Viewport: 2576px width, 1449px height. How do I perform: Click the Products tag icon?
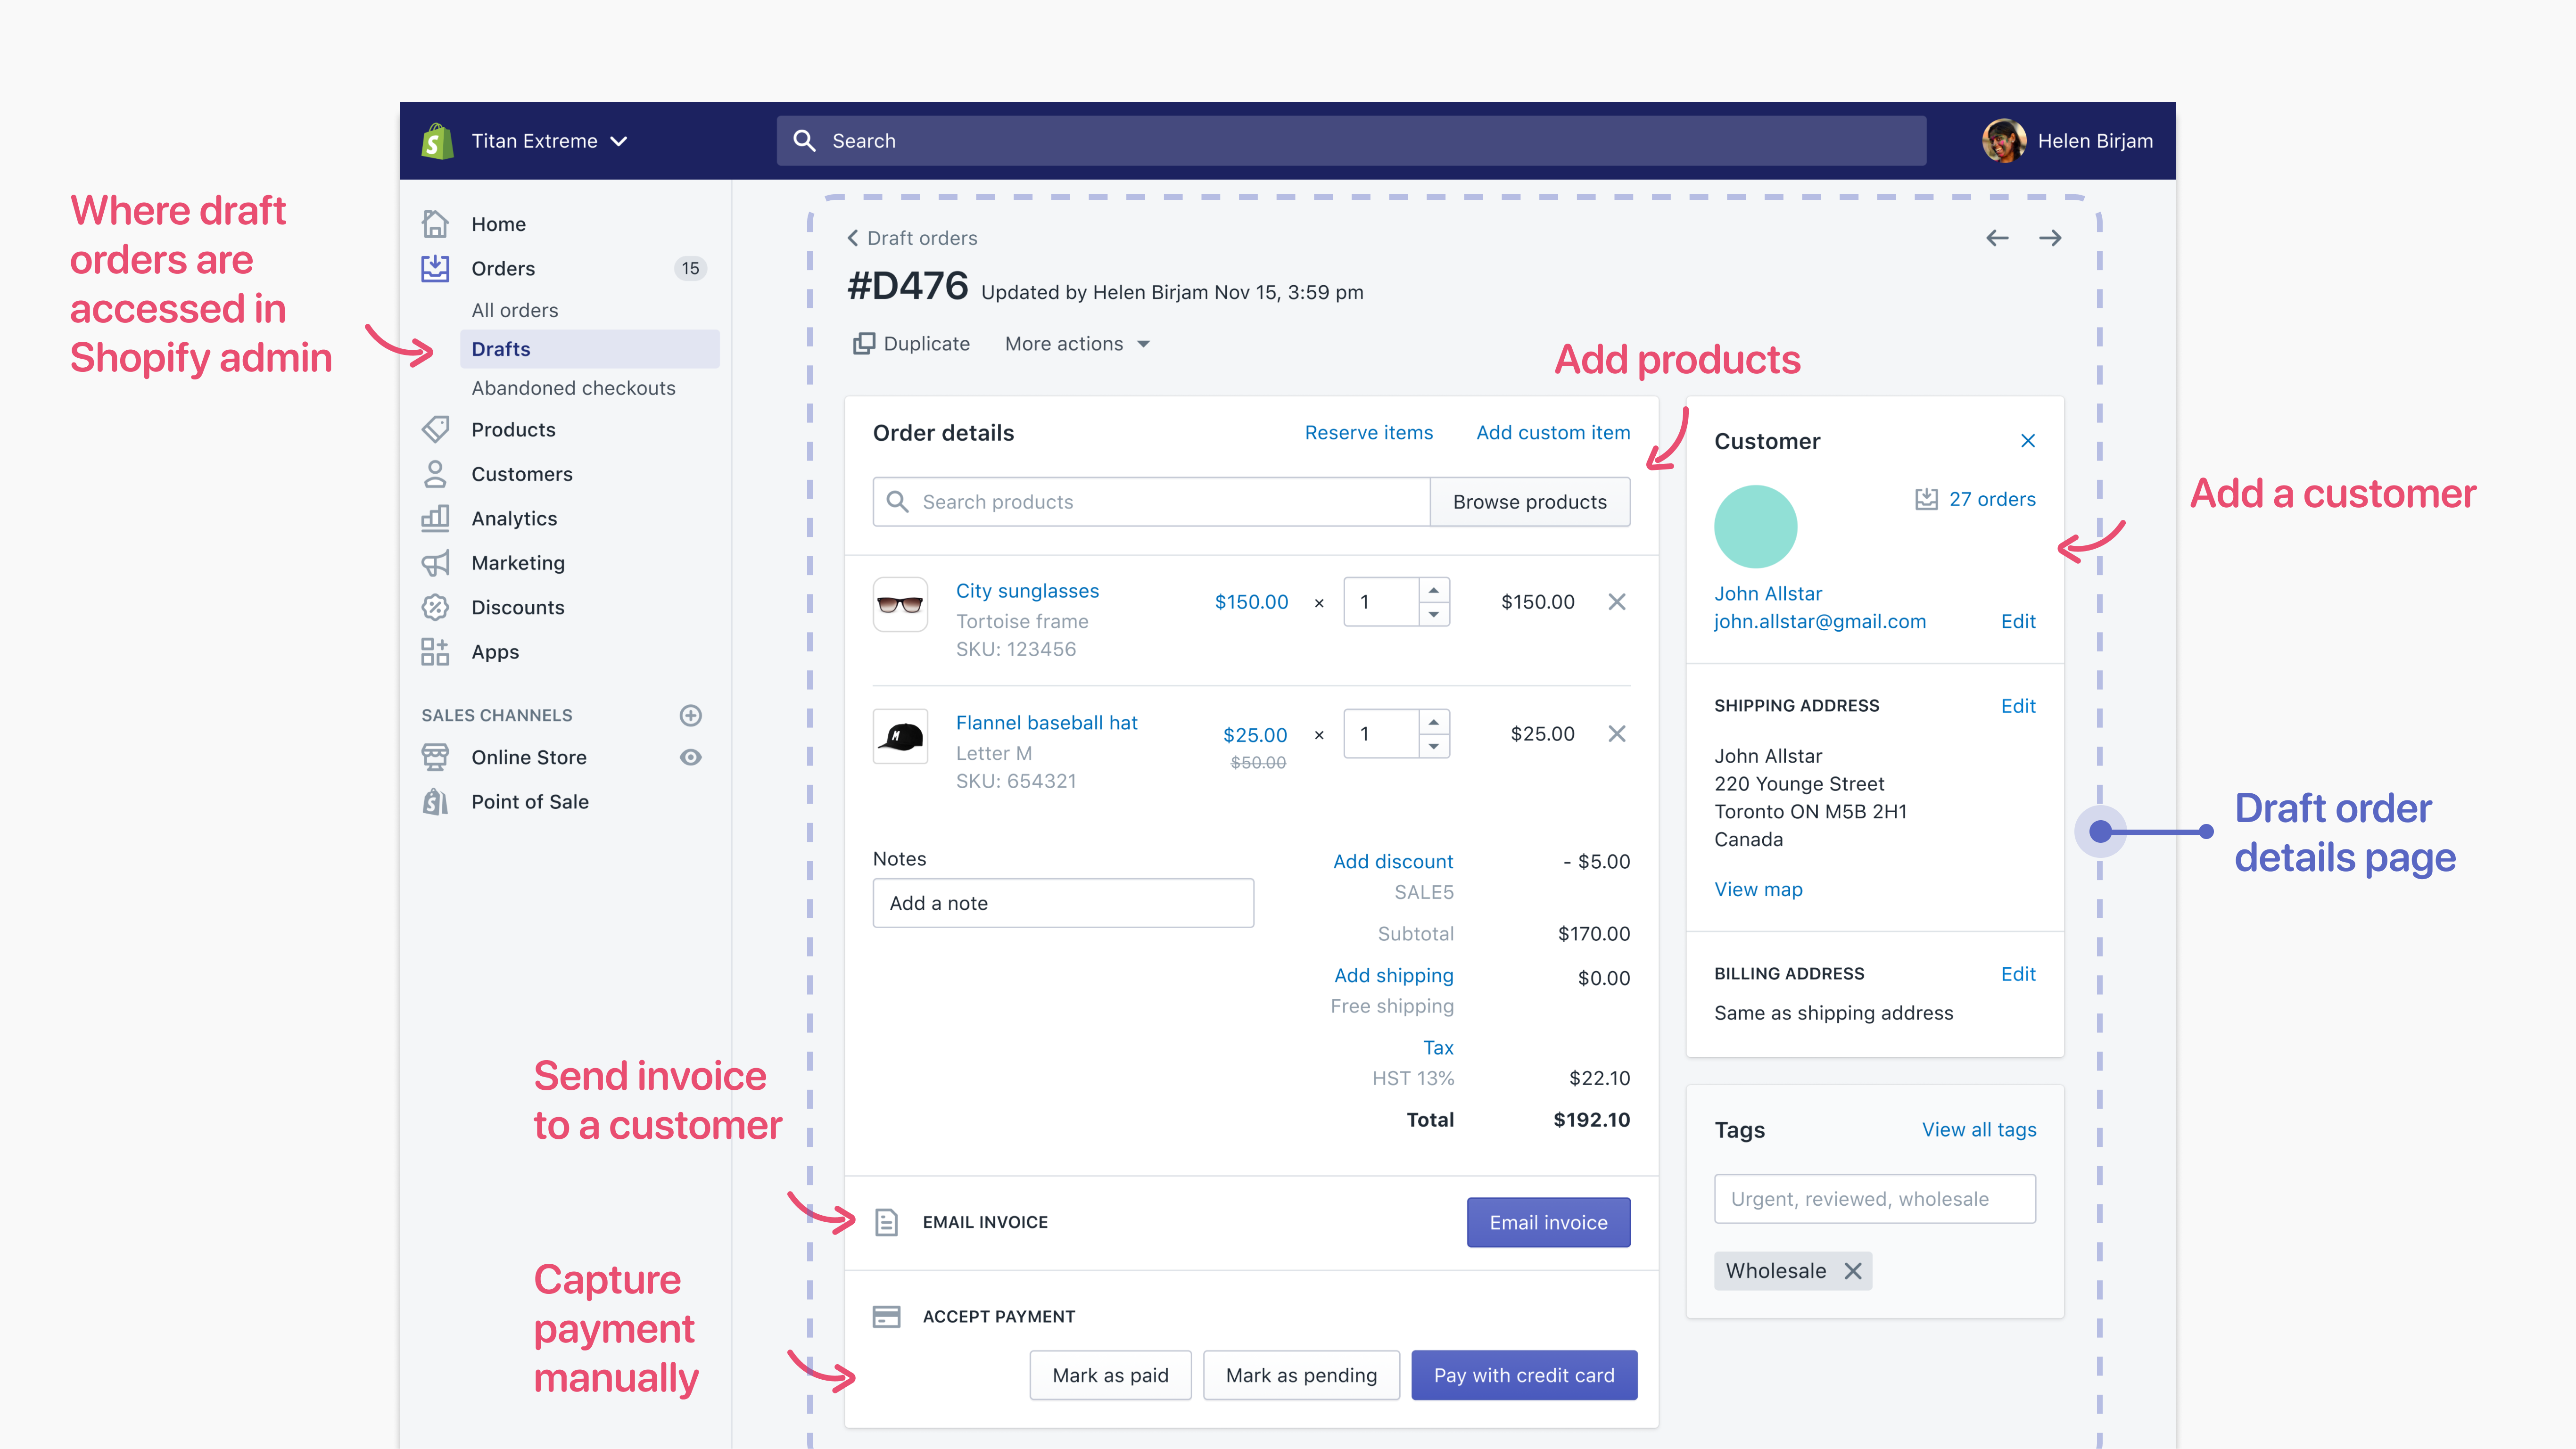click(435, 429)
